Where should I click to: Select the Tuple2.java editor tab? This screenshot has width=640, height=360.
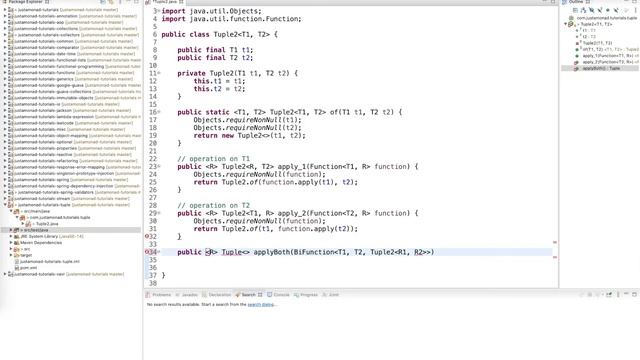pyautogui.click(x=164, y=2)
